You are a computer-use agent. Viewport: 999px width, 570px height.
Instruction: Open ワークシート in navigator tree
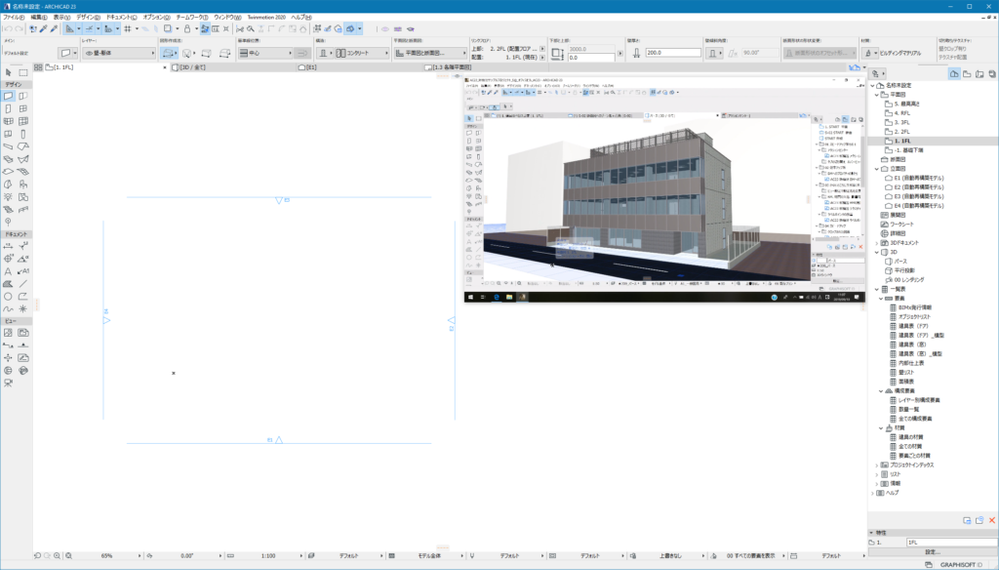coord(902,224)
